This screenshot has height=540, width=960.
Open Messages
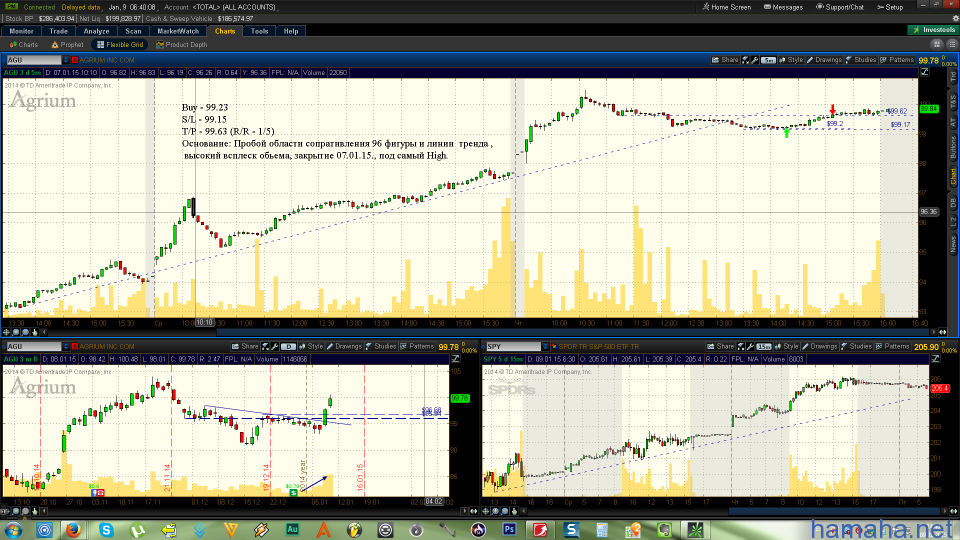[783, 7]
